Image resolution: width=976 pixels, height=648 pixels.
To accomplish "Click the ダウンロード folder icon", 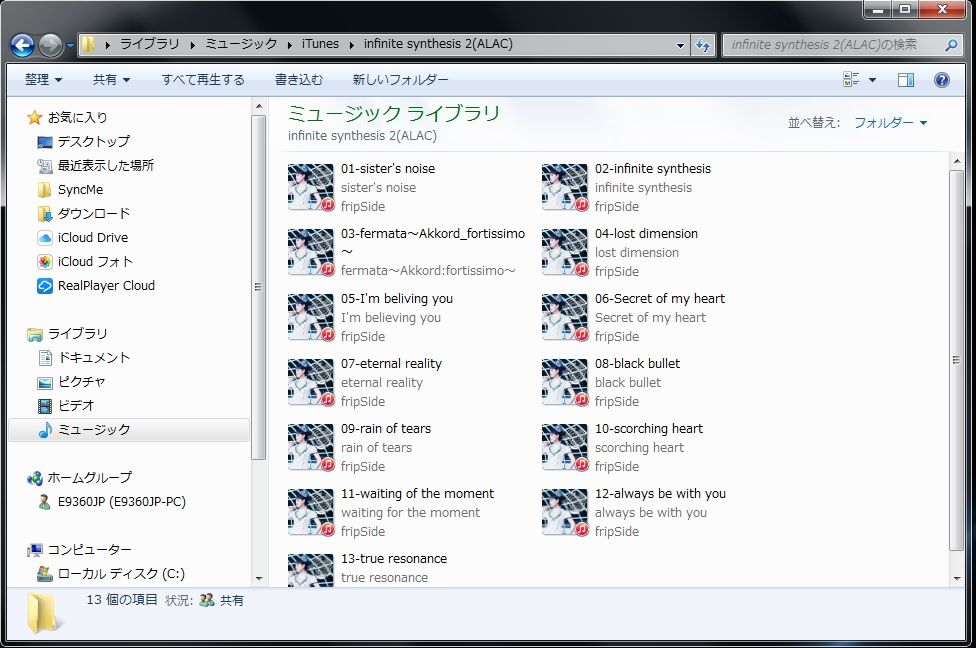I will (44, 214).
